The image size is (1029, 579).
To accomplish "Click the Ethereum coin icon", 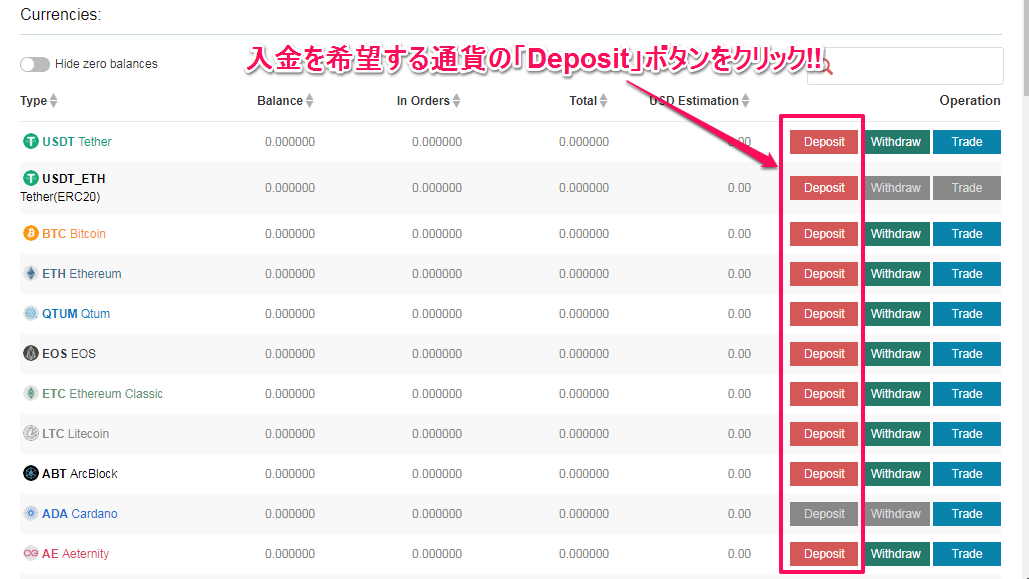I will 30,274.
